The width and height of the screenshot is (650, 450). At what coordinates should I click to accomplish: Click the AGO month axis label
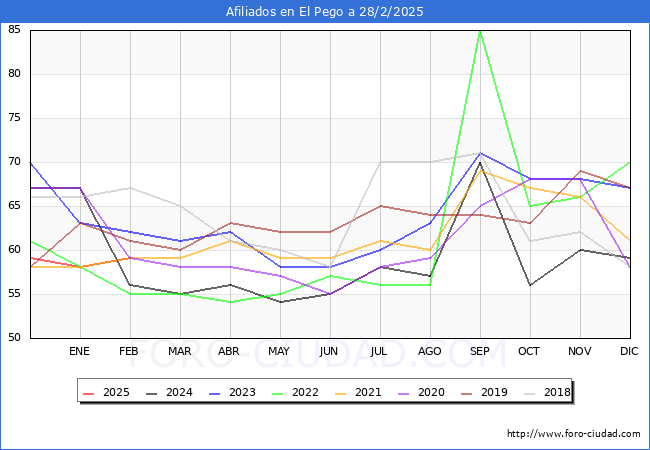coord(429,351)
